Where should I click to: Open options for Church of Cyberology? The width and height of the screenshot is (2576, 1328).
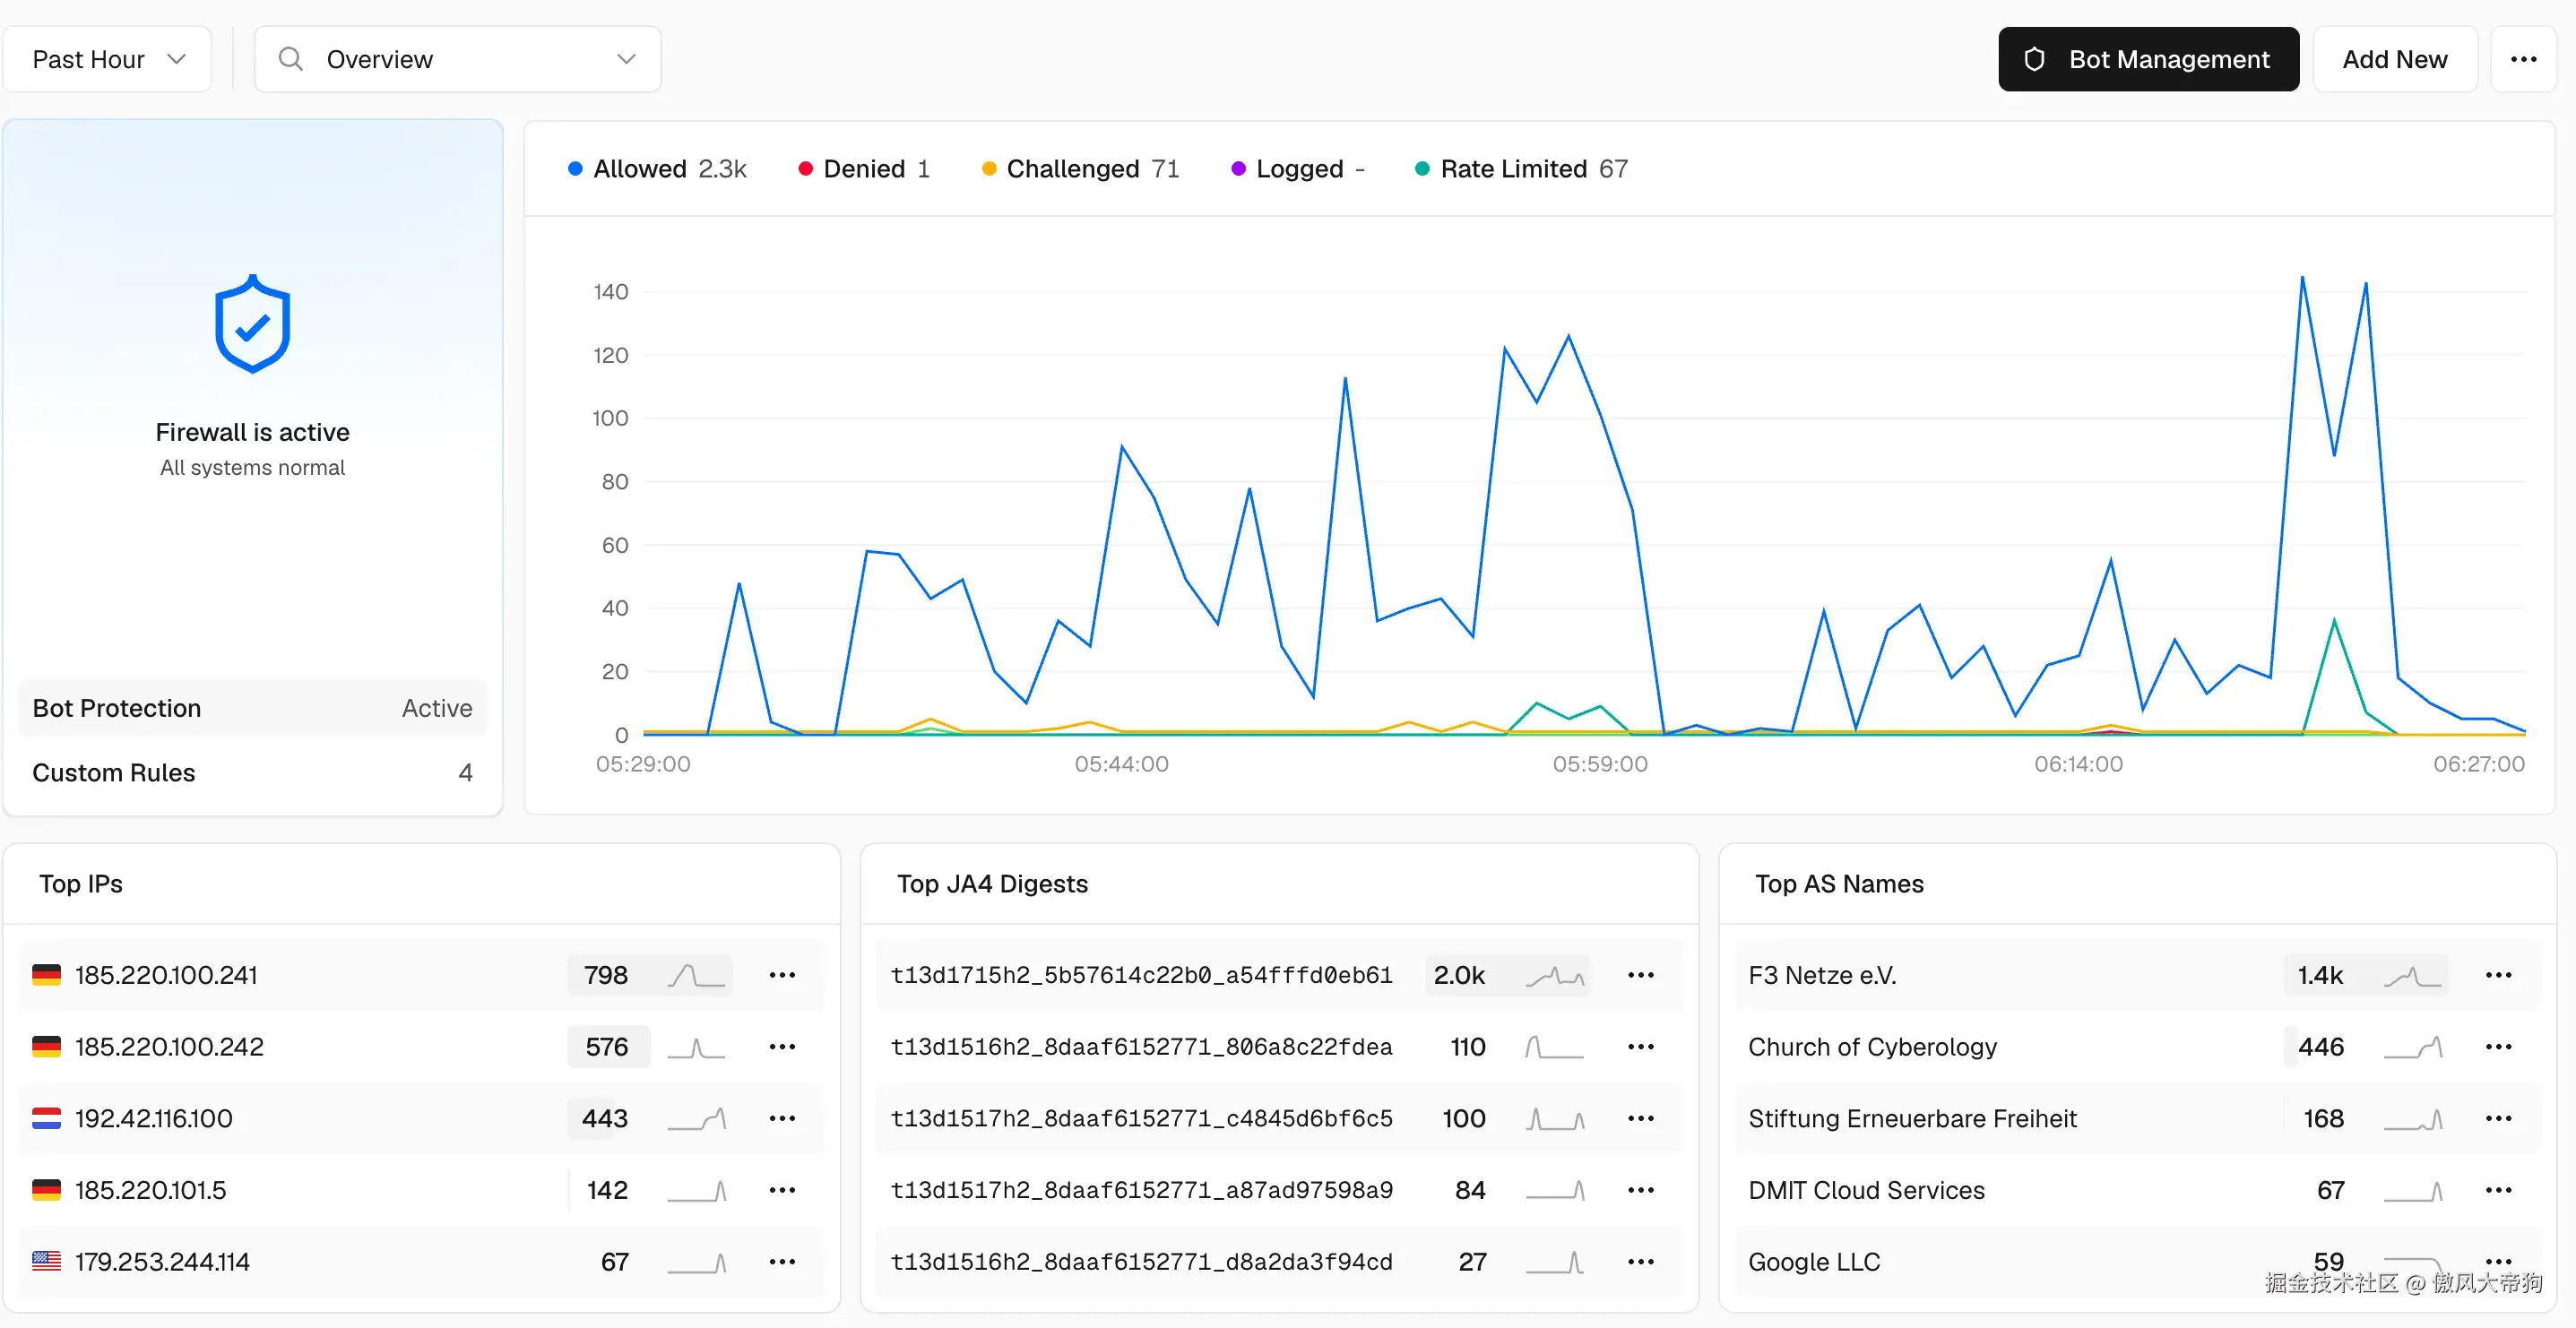pyautogui.click(x=2498, y=1047)
